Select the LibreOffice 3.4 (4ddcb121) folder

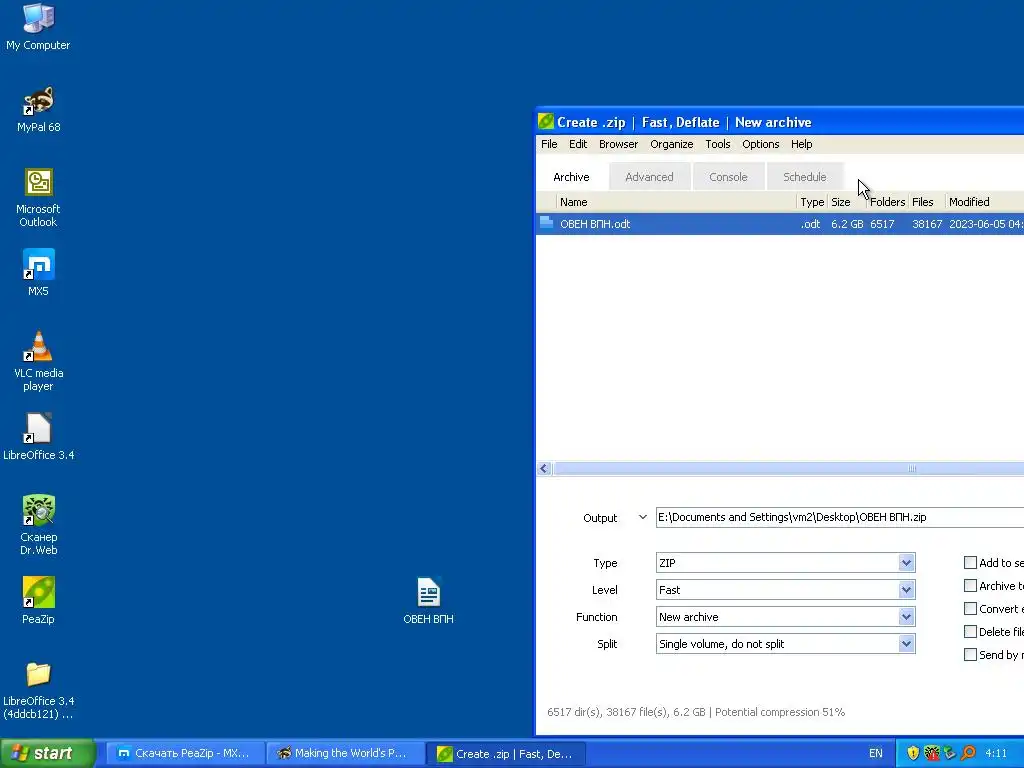click(x=39, y=690)
